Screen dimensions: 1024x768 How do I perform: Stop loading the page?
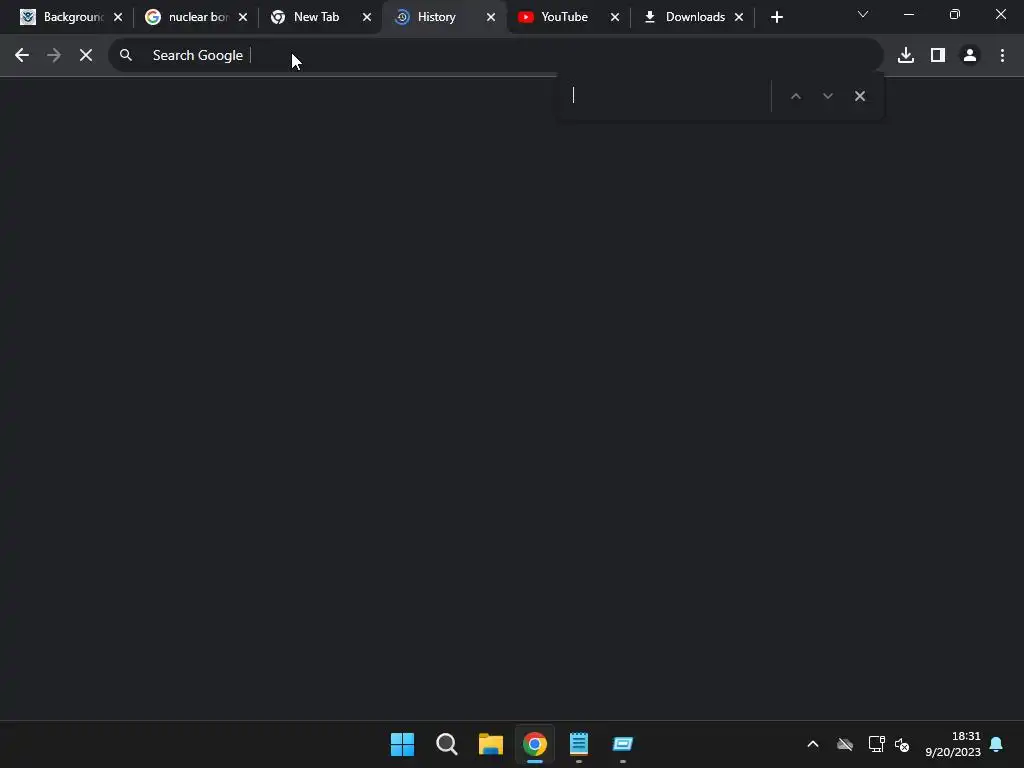pyautogui.click(x=86, y=56)
